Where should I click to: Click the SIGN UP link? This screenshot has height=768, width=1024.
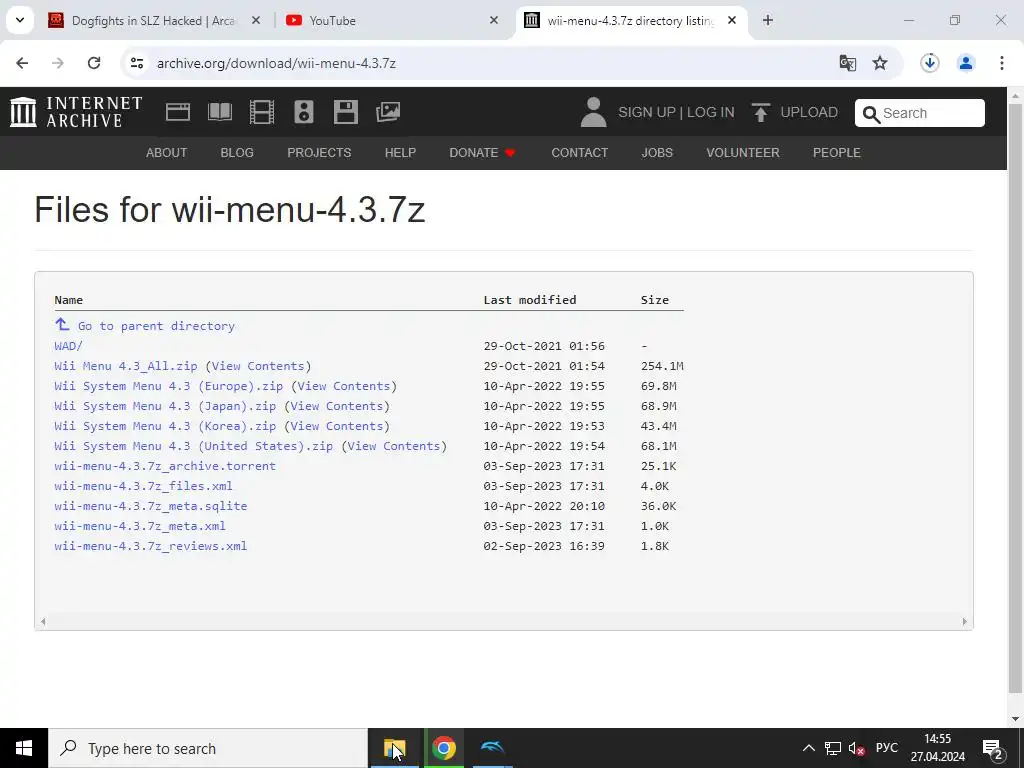[x=647, y=112]
